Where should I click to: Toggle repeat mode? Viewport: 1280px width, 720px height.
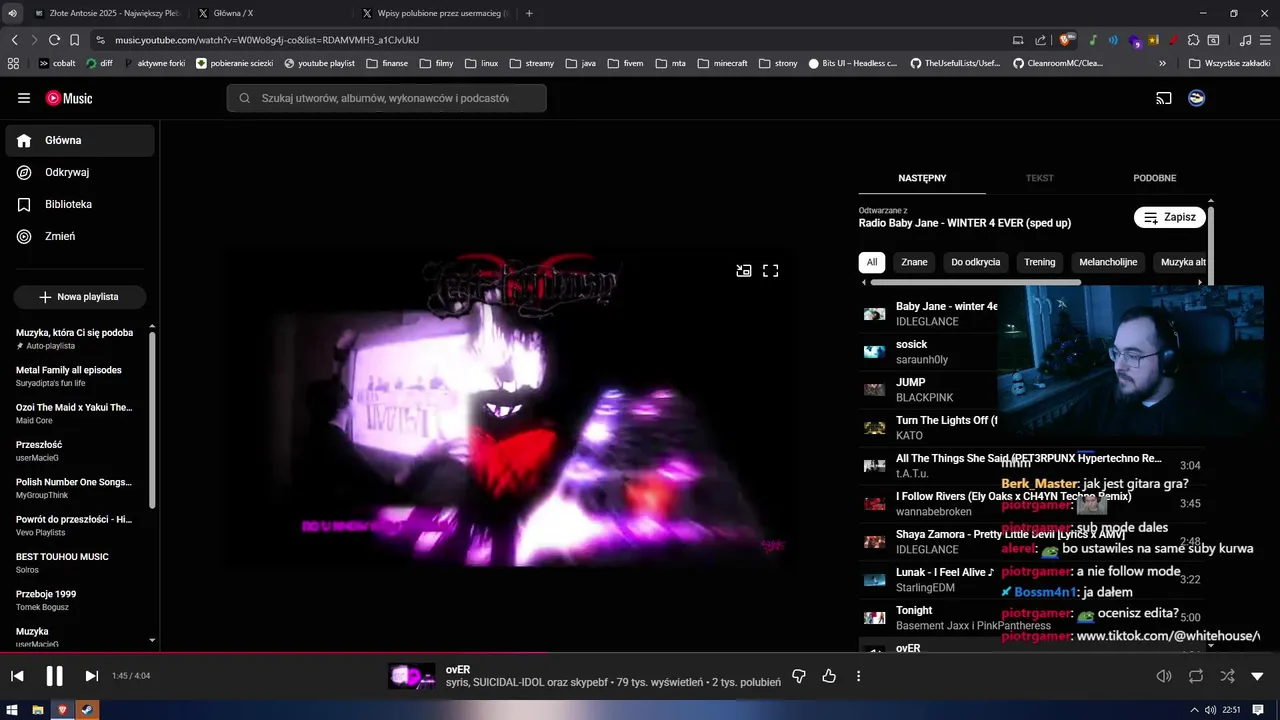click(1196, 676)
